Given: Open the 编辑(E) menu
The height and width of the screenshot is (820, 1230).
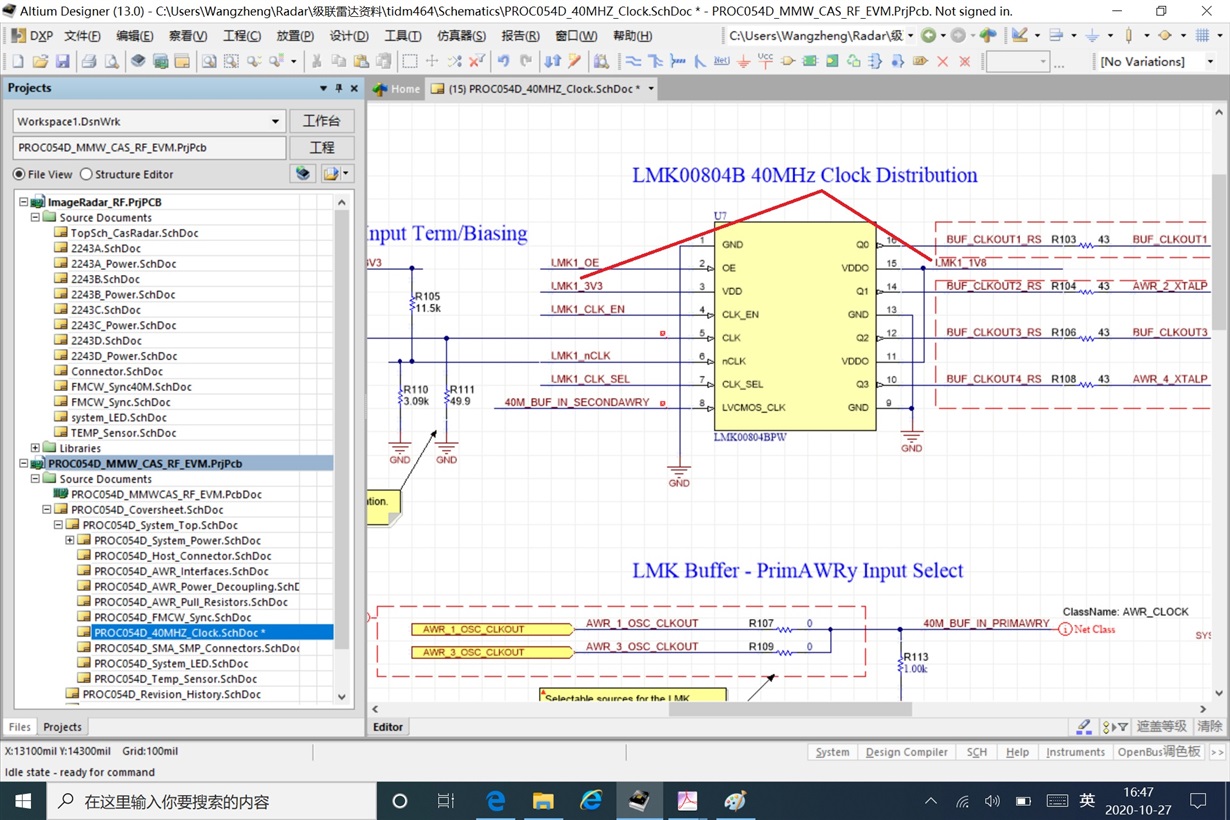Looking at the screenshot, I should point(135,36).
